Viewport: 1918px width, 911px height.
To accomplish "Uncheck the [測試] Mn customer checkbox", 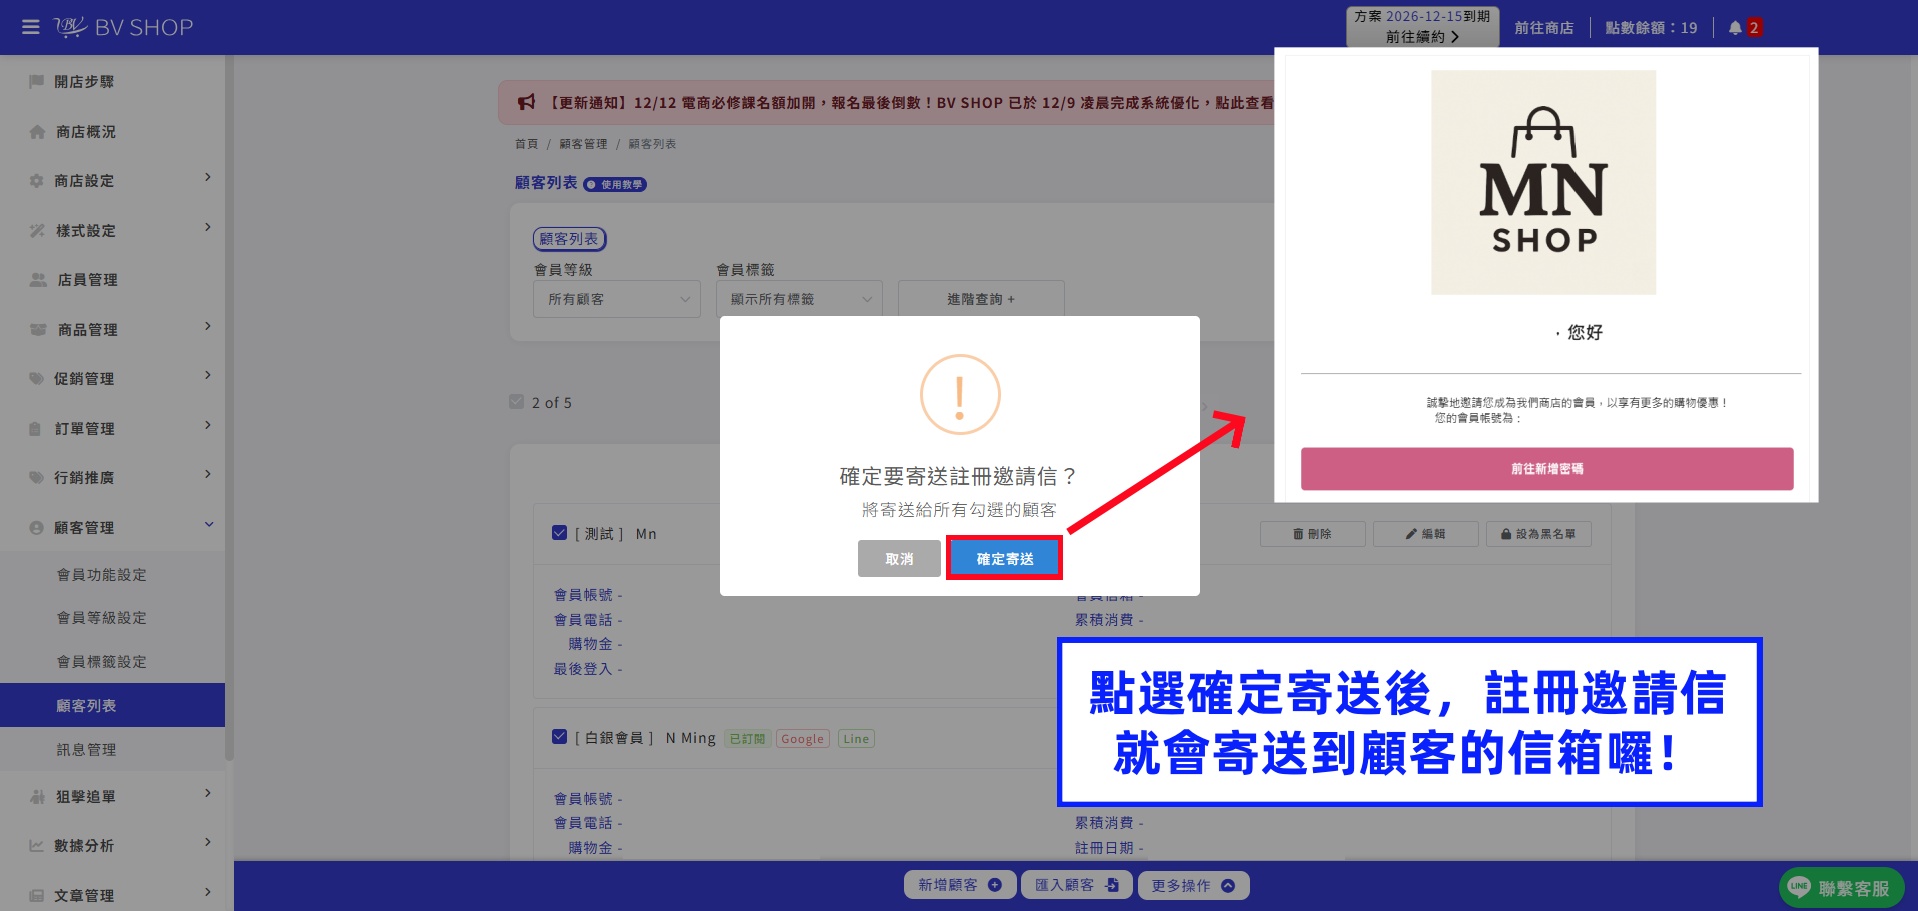I will pyautogui.click(x=560, y=533).
